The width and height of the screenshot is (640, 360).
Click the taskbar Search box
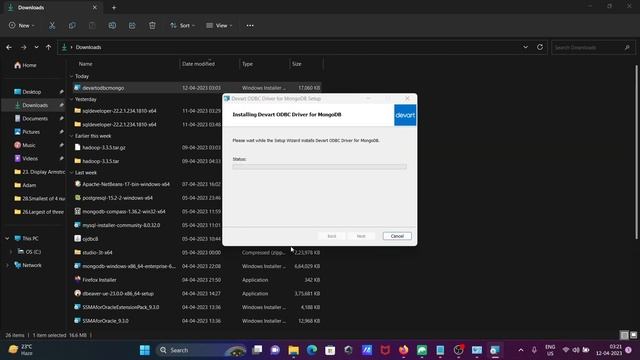[202, 350]
